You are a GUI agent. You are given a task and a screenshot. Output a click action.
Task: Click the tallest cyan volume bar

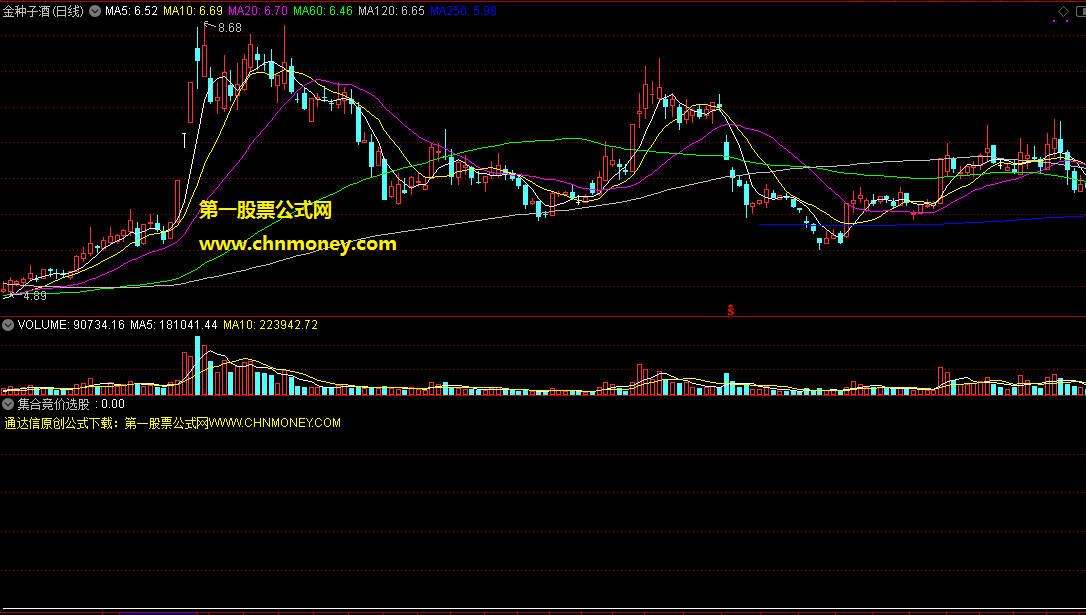tap(197, 366)
